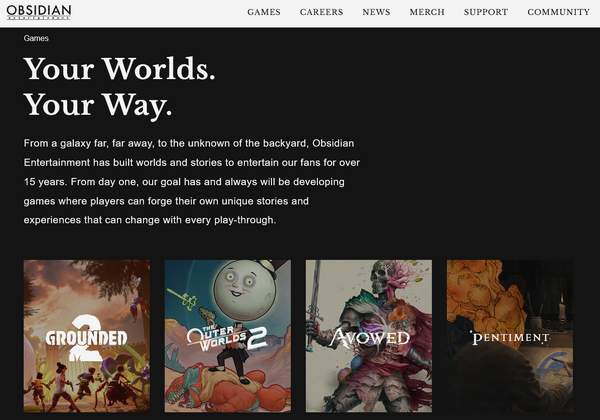Click the Grounded 2 title logo

click(x=86, y=338)
